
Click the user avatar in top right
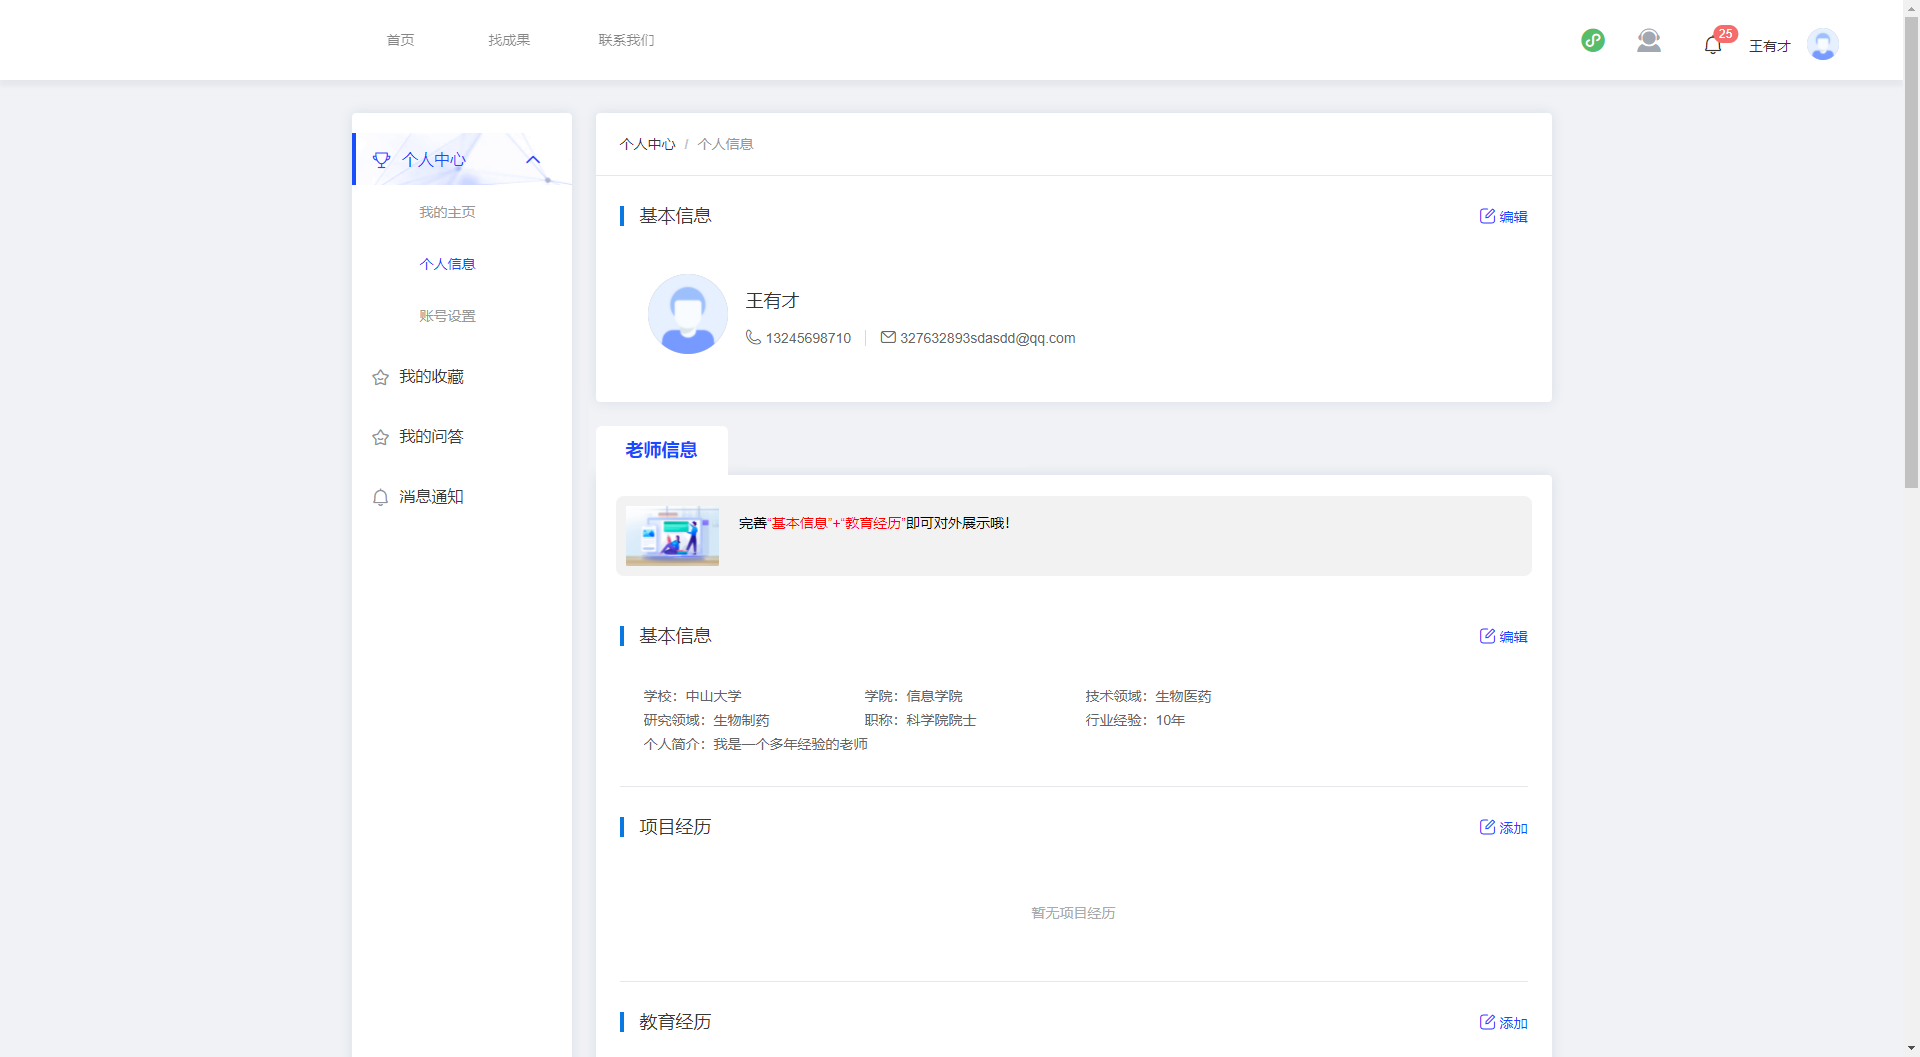click(1822, 44)
